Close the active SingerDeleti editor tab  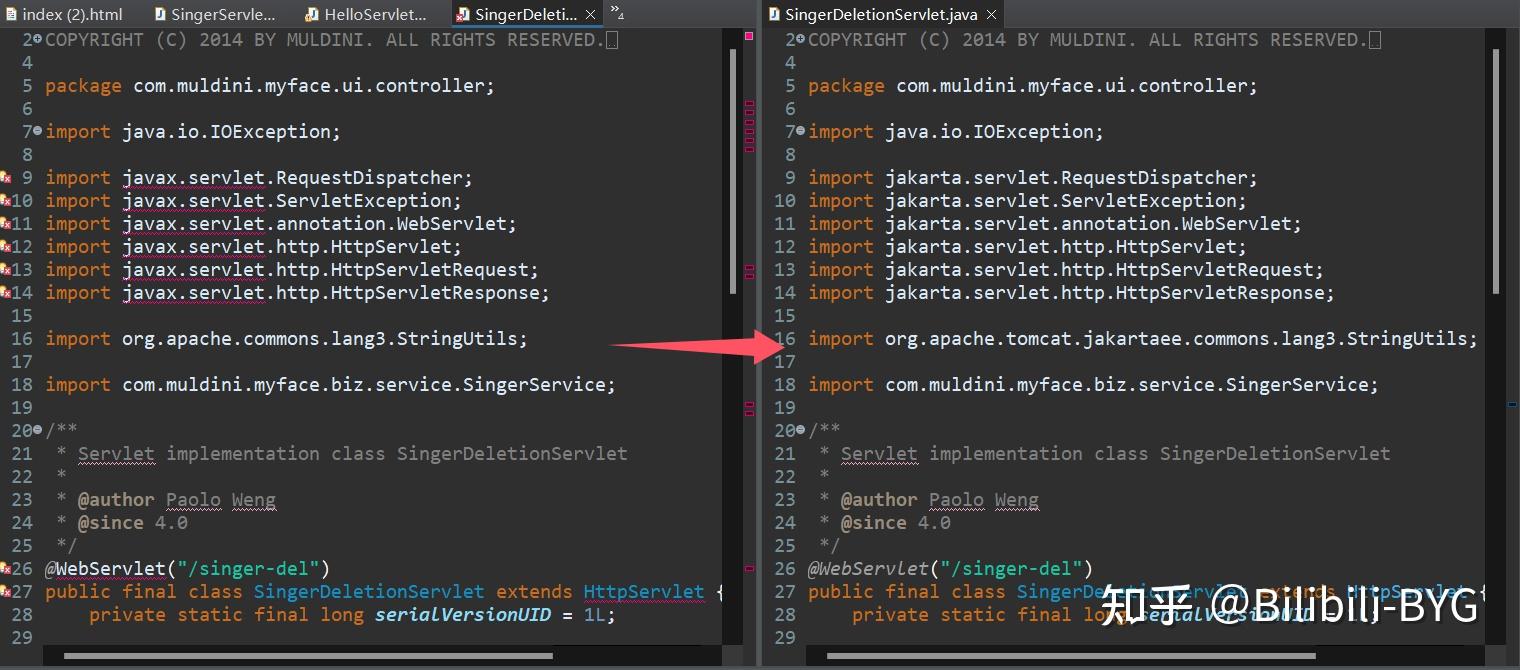click(589, 15)
